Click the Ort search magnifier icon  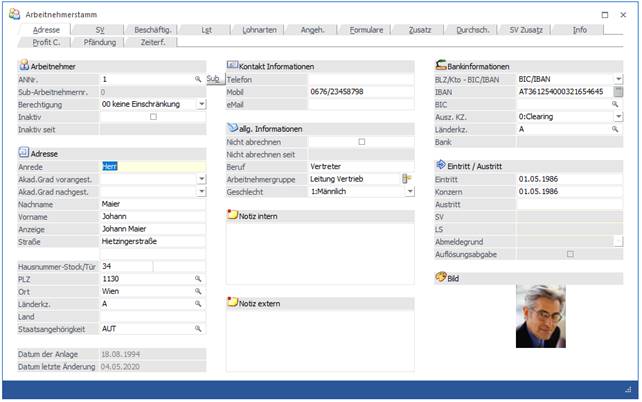pyautogui.click(x=198, y=291)
